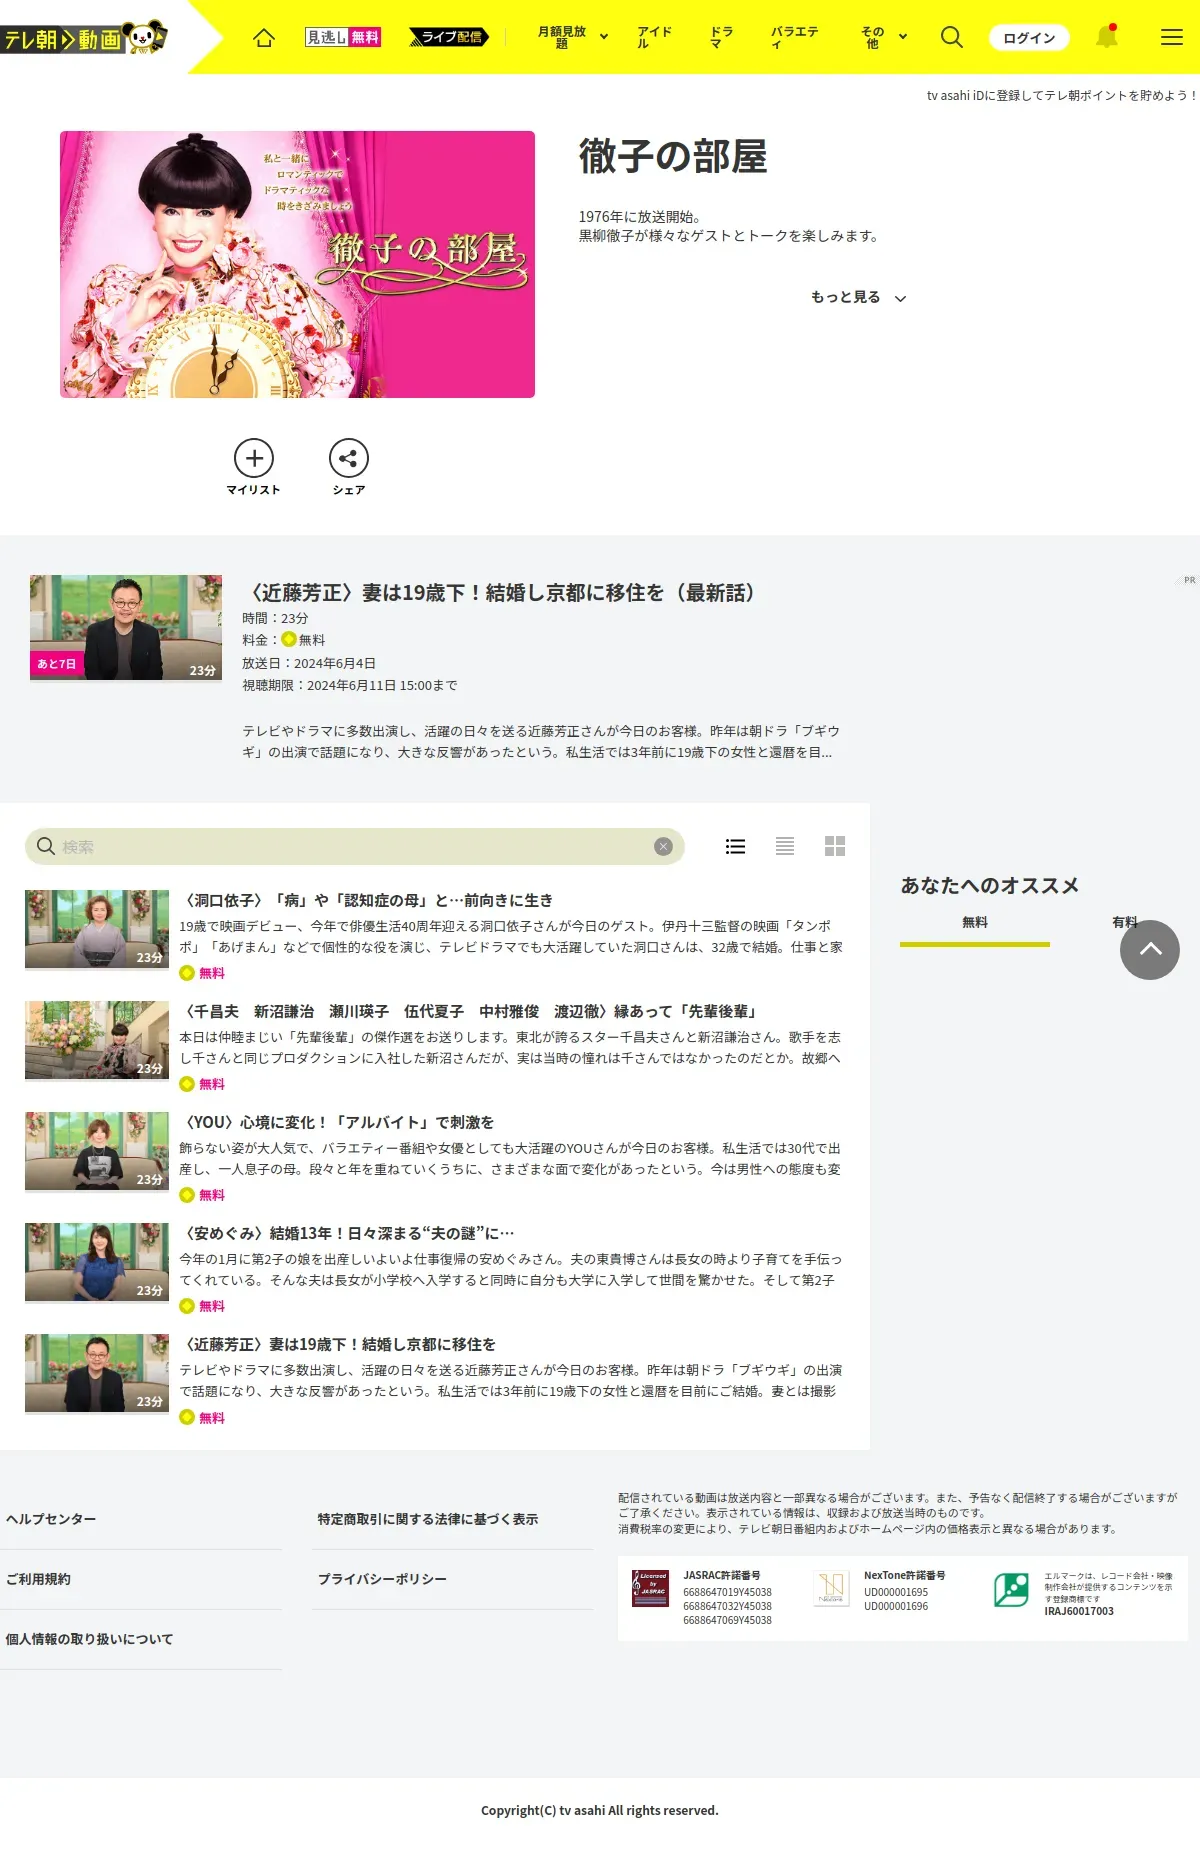Focus the 検索 episode search field
Screen dimensions: 1200x1864
(355, 846)
